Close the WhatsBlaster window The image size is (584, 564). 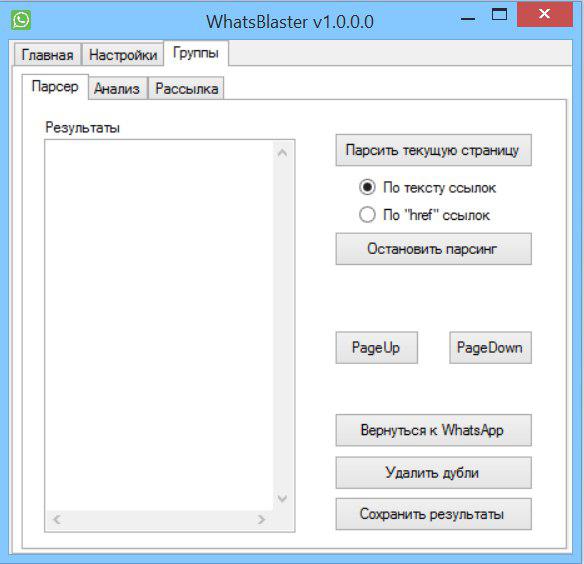pyautogui.click(x=545, y=14)
